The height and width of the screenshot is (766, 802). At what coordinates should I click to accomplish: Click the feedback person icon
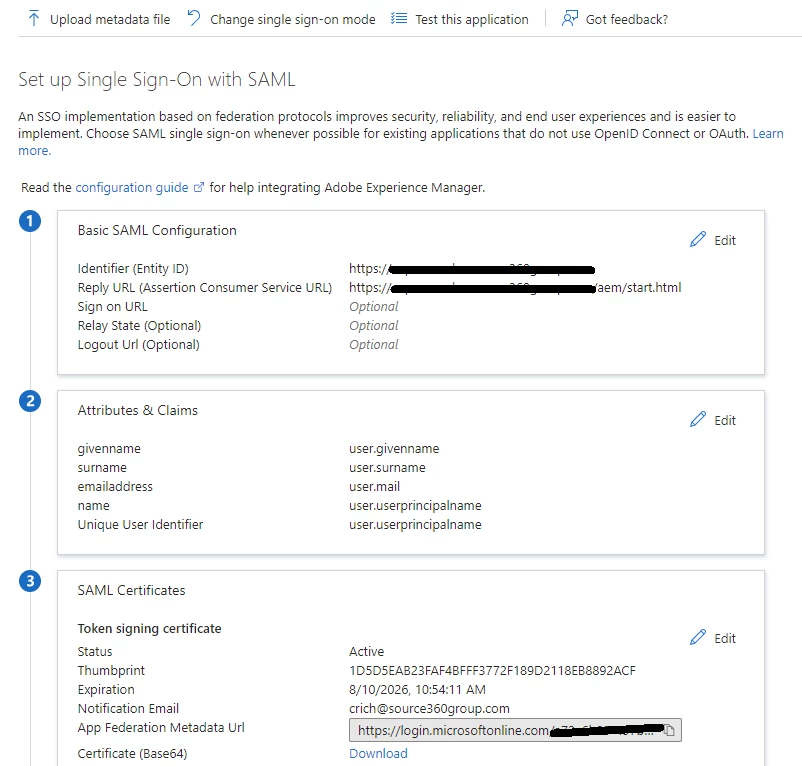[x=570, y=18]
